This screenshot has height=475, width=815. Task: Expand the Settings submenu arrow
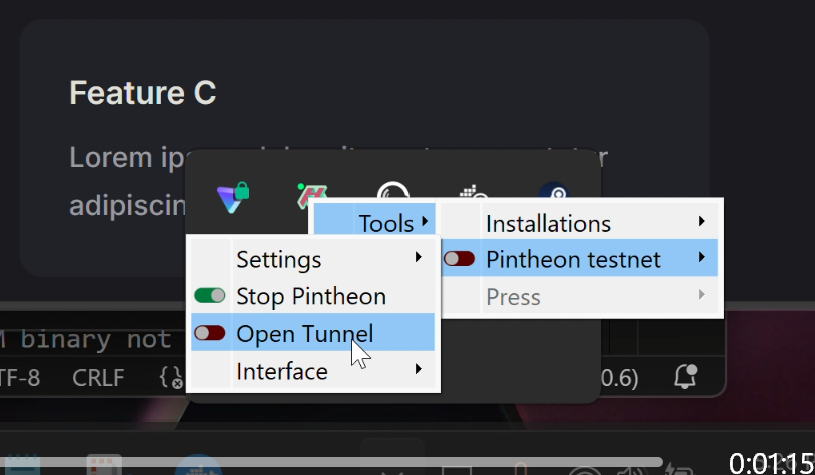point(417,258)
